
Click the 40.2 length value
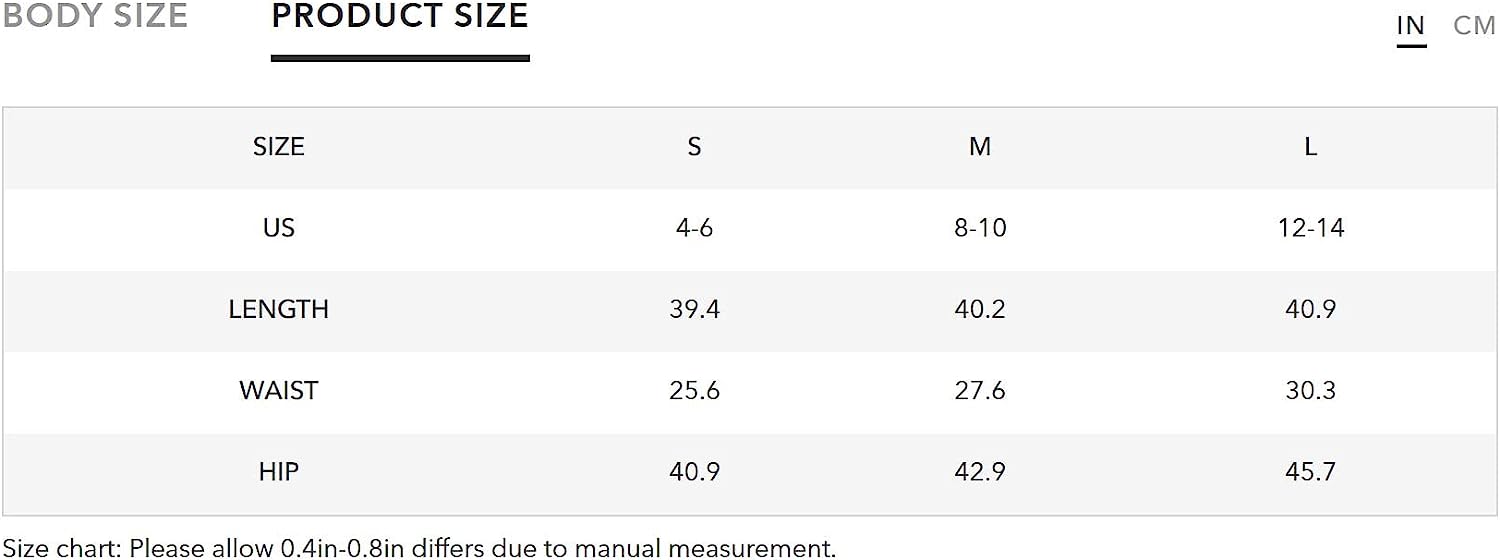click(980, 309)
